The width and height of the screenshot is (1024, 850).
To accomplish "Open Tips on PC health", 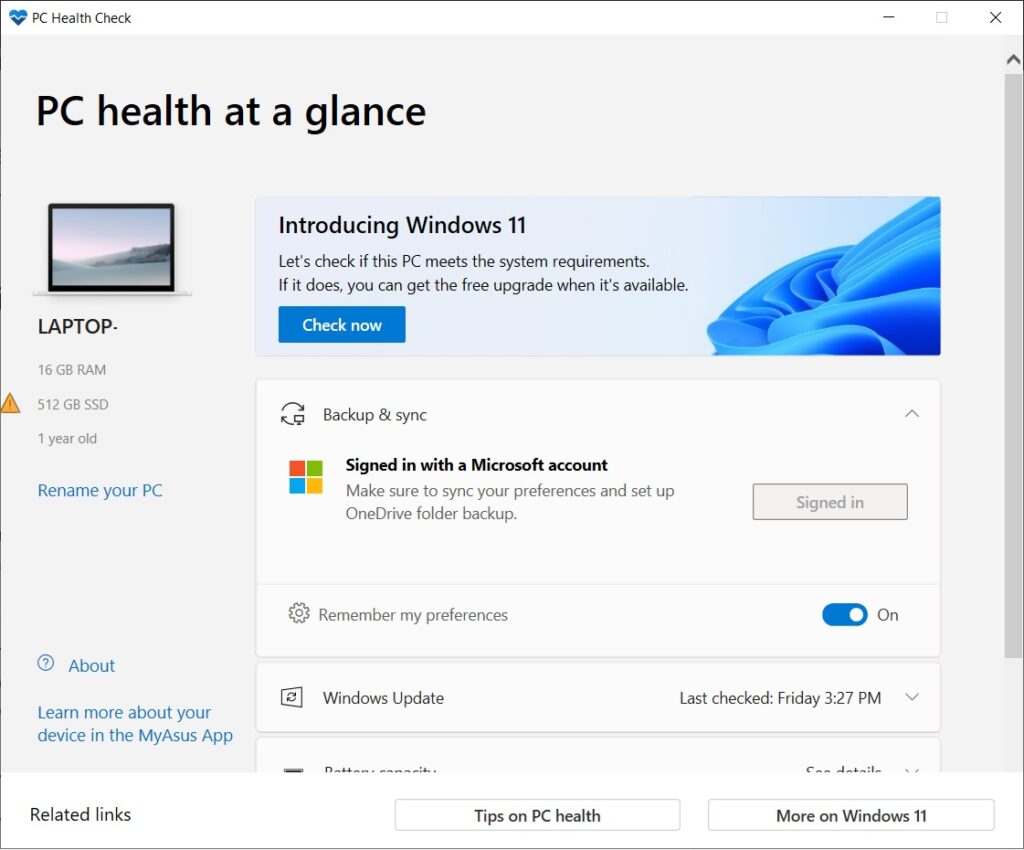I will pyautogui.click(x=537, y=815).
